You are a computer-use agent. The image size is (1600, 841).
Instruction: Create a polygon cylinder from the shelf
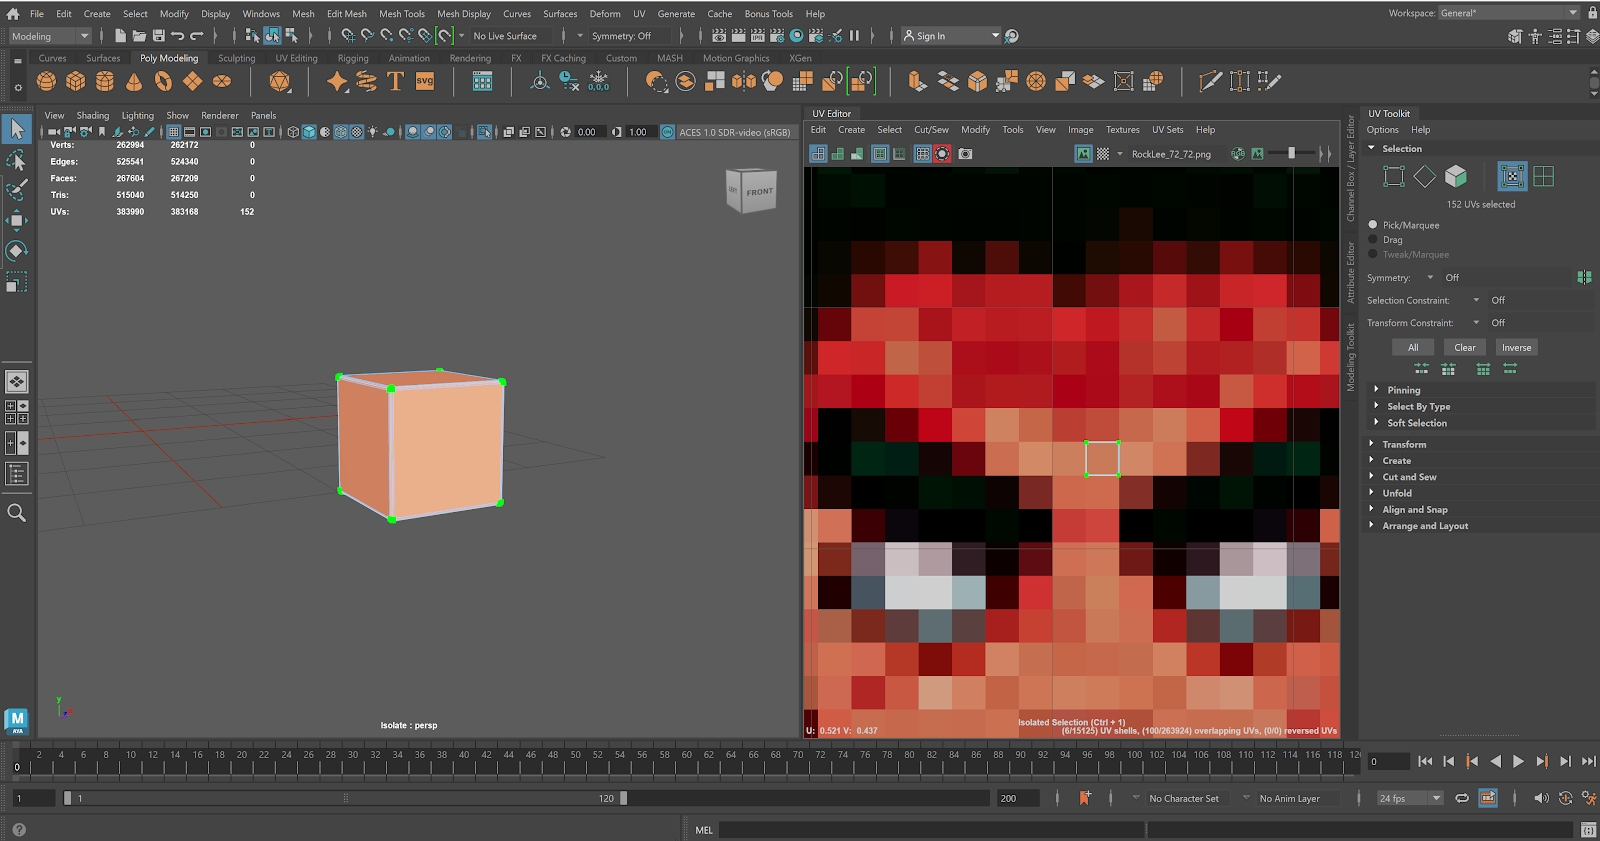(104, 82)
